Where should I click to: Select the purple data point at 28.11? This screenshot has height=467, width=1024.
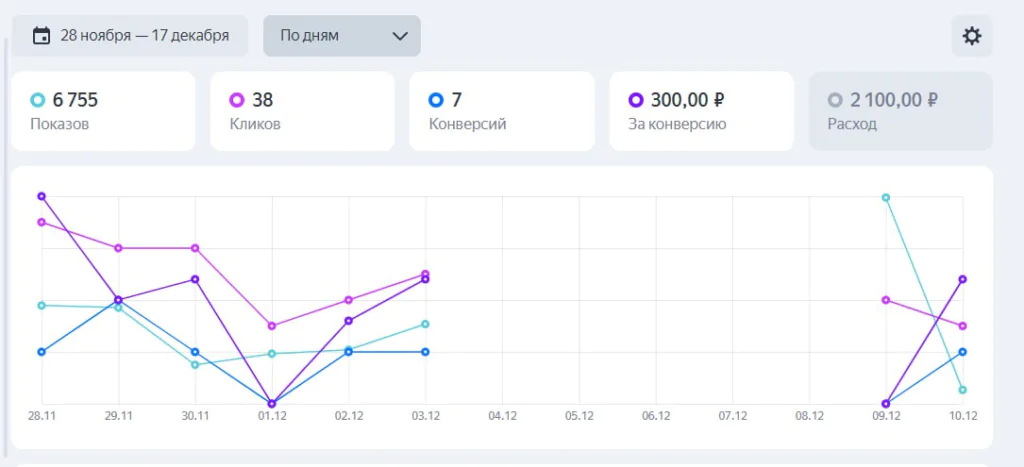pos(42,196)
